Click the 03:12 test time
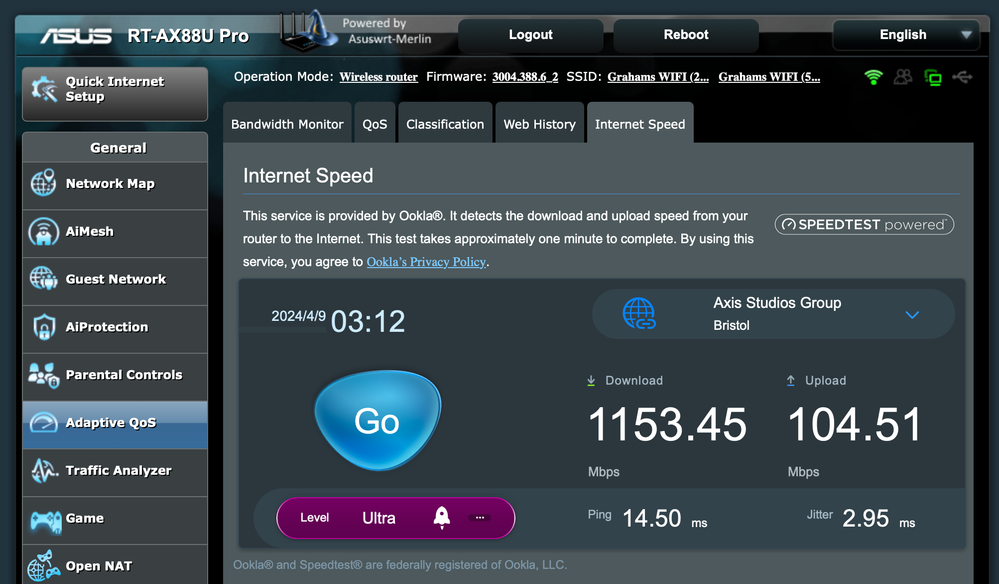 coord(368,322)
